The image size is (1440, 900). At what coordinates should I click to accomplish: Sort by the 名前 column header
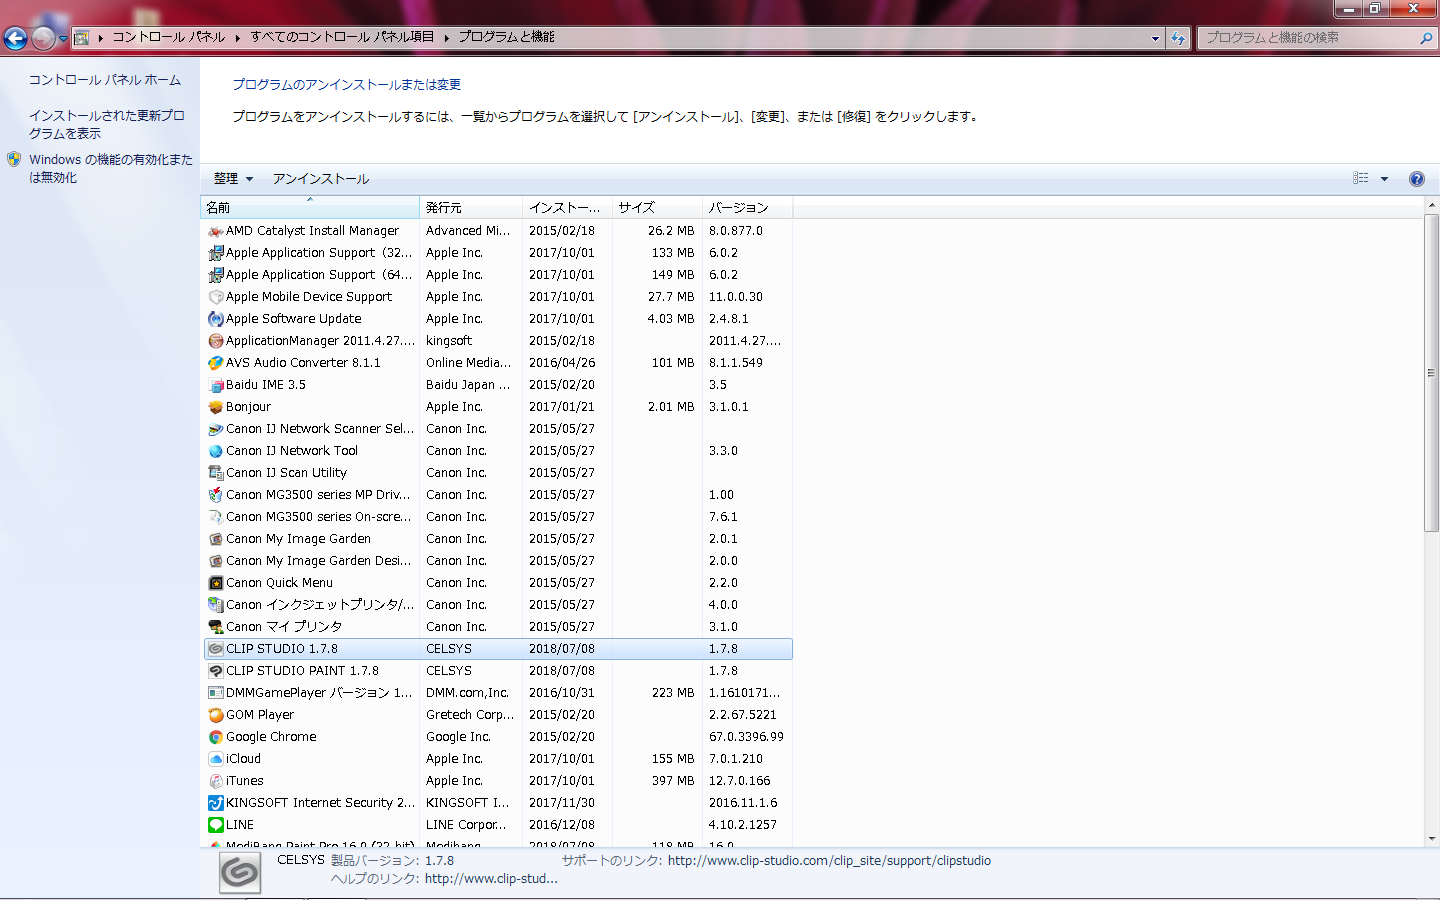click(x=310, y=207)
